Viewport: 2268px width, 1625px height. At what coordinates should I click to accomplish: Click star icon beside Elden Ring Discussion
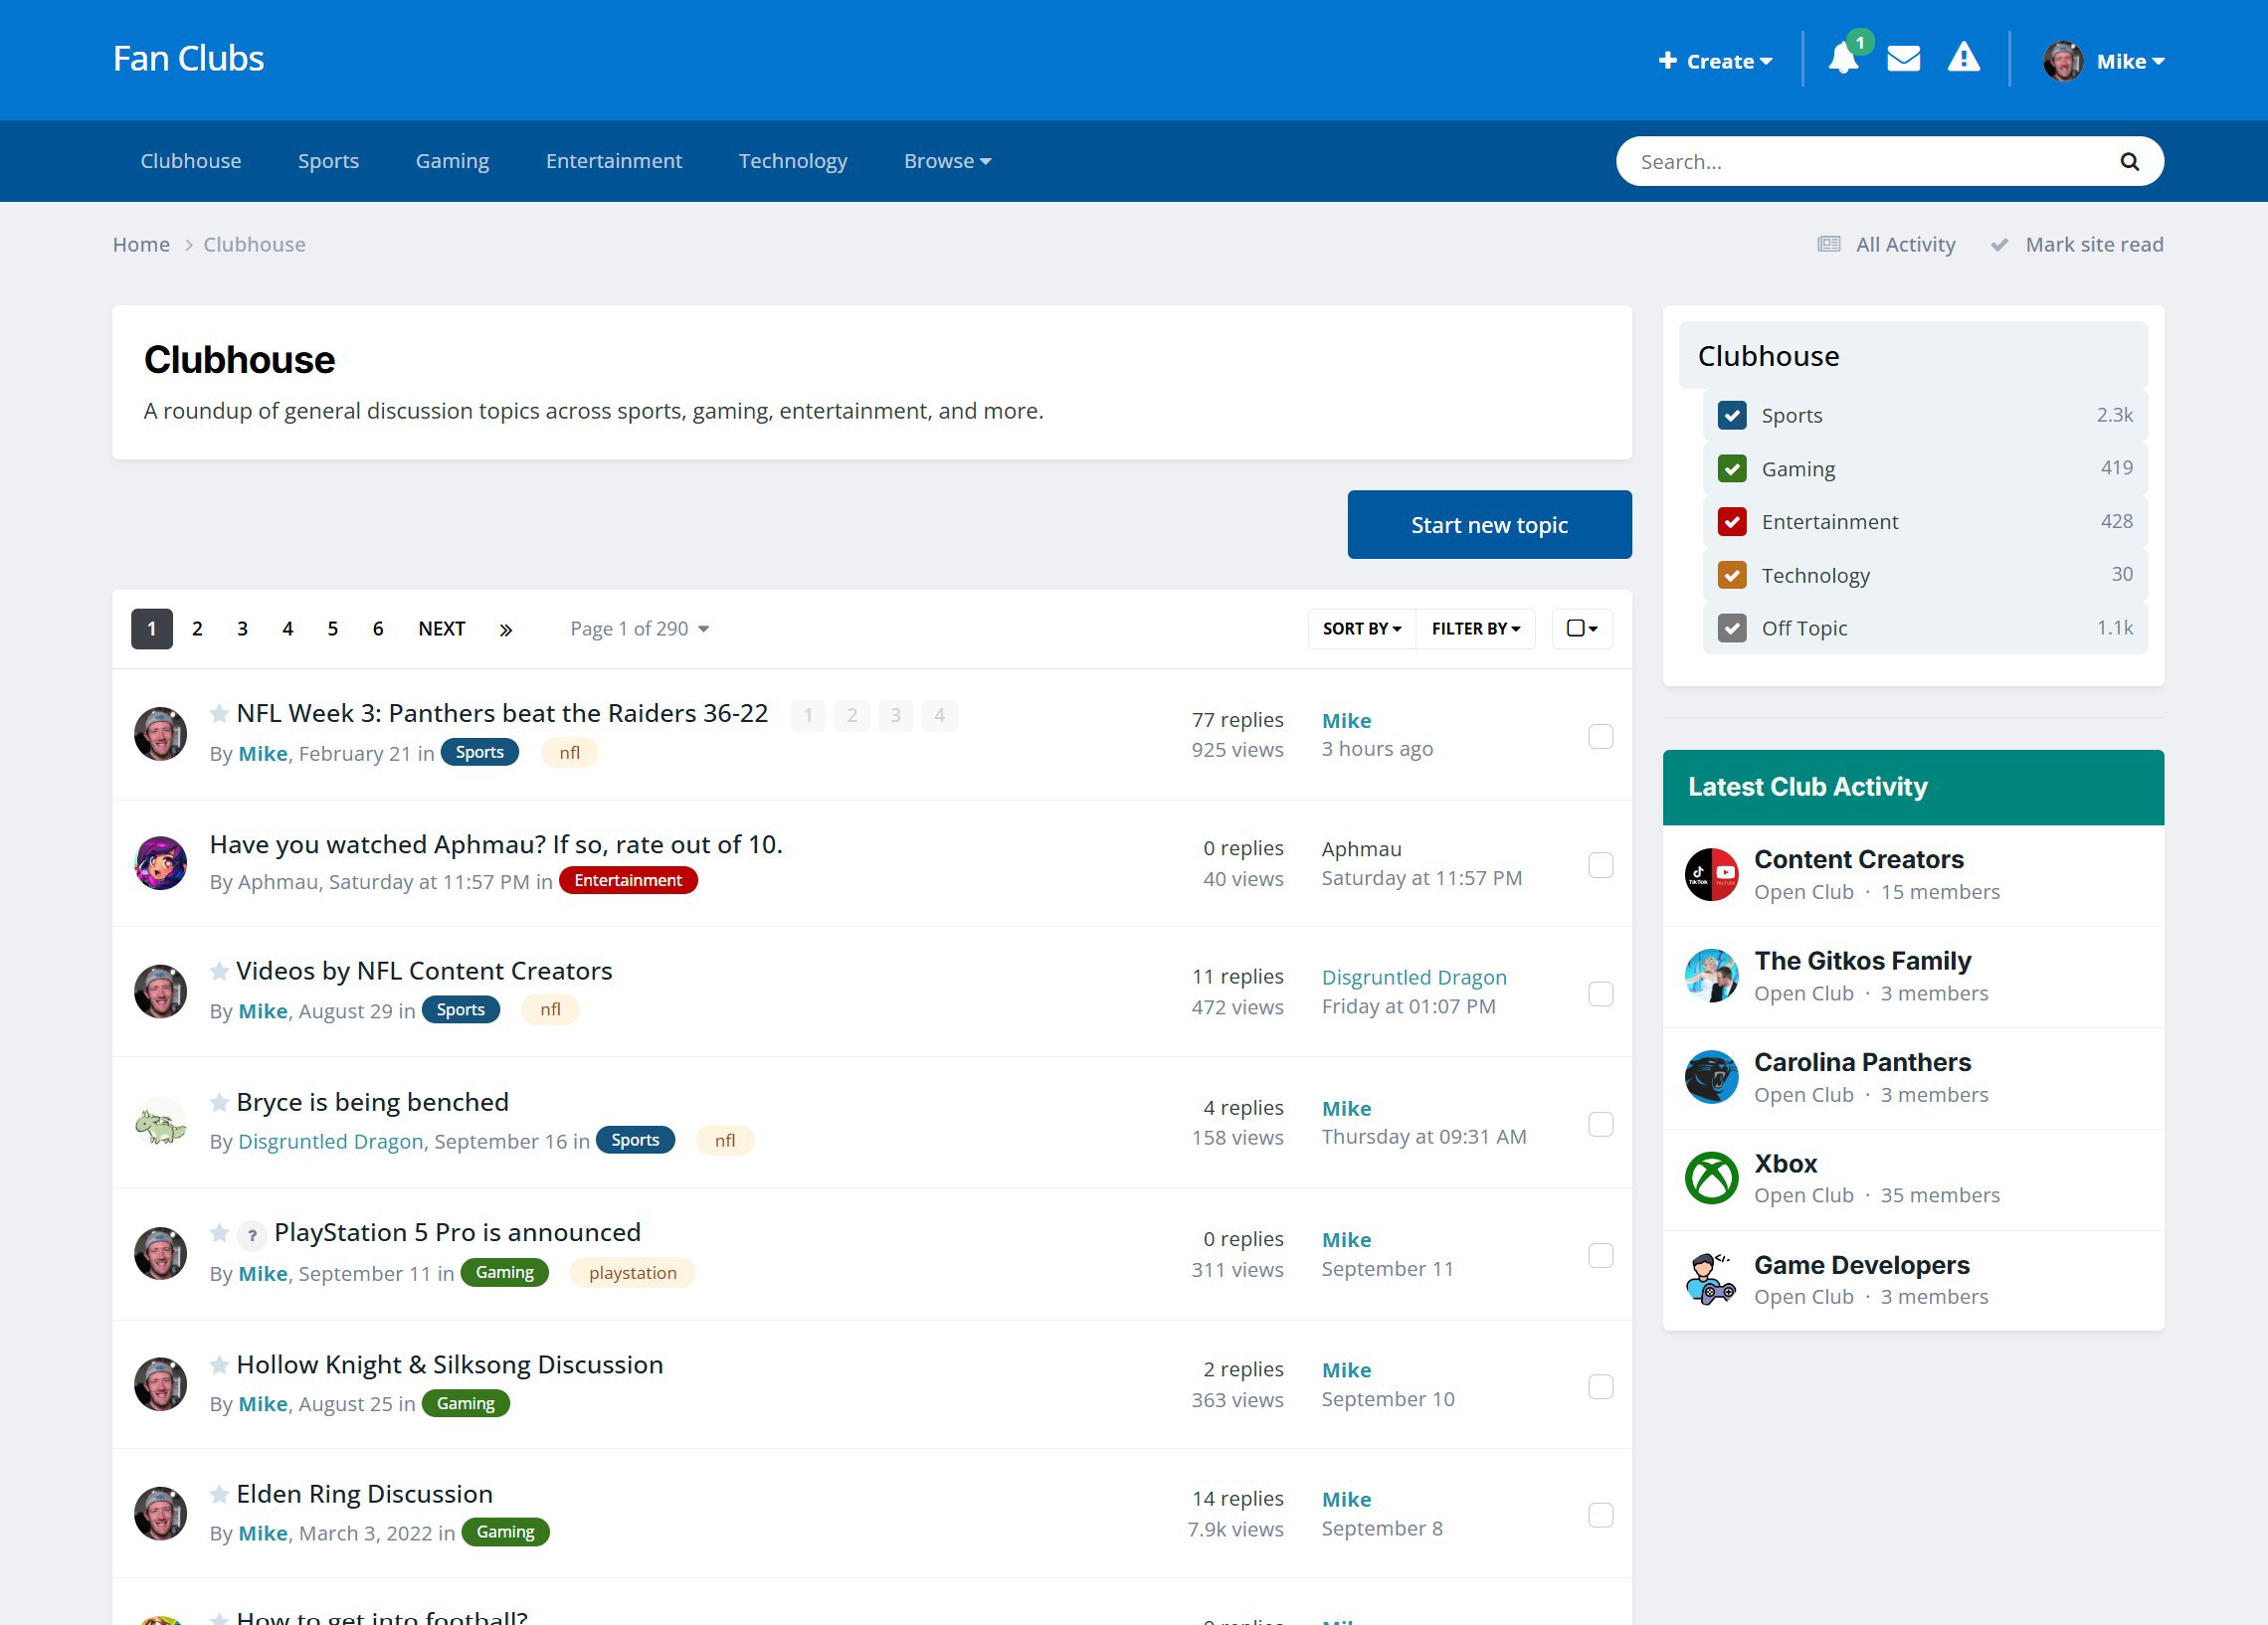(219, 1494)
